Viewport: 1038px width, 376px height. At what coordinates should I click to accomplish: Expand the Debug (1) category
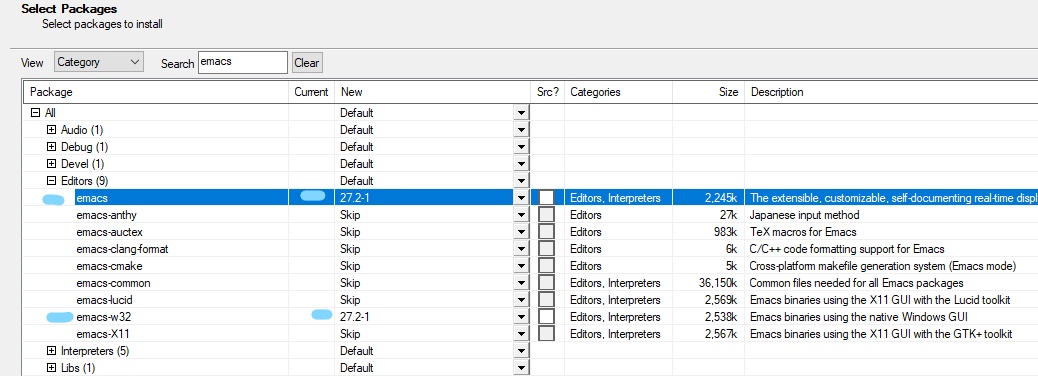52,147
